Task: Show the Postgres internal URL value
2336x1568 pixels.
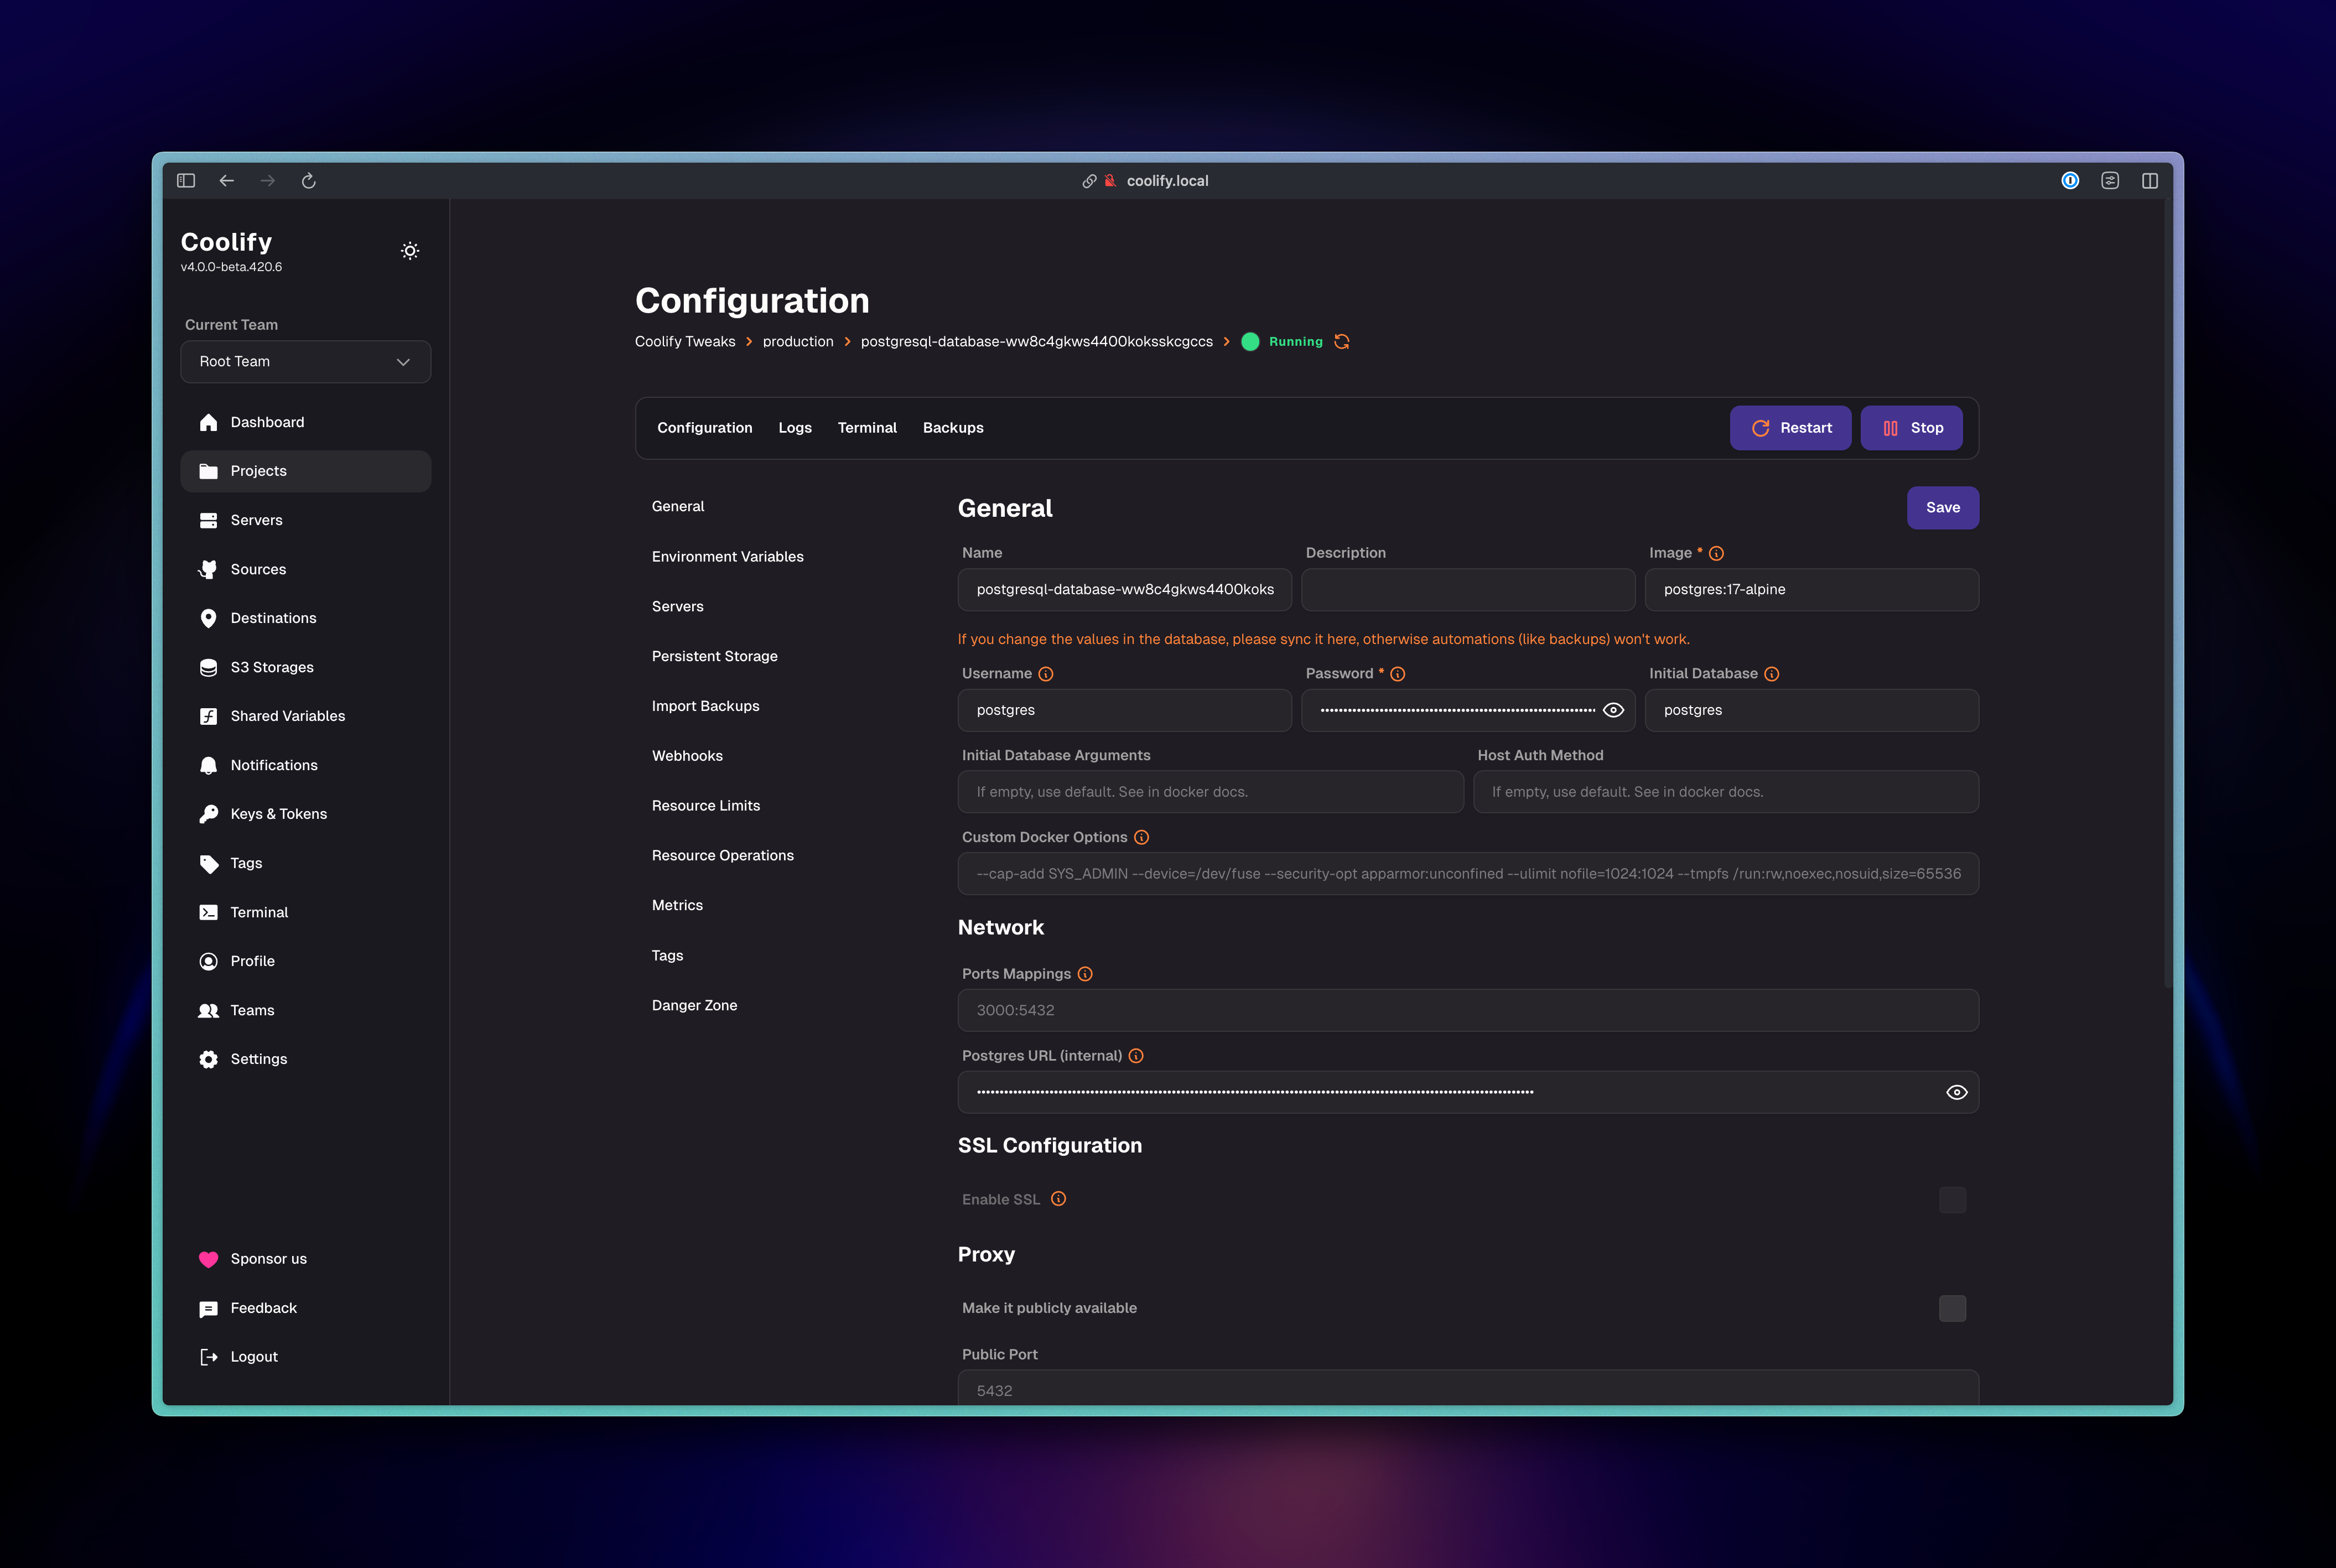Action: coord(1956,1092)
